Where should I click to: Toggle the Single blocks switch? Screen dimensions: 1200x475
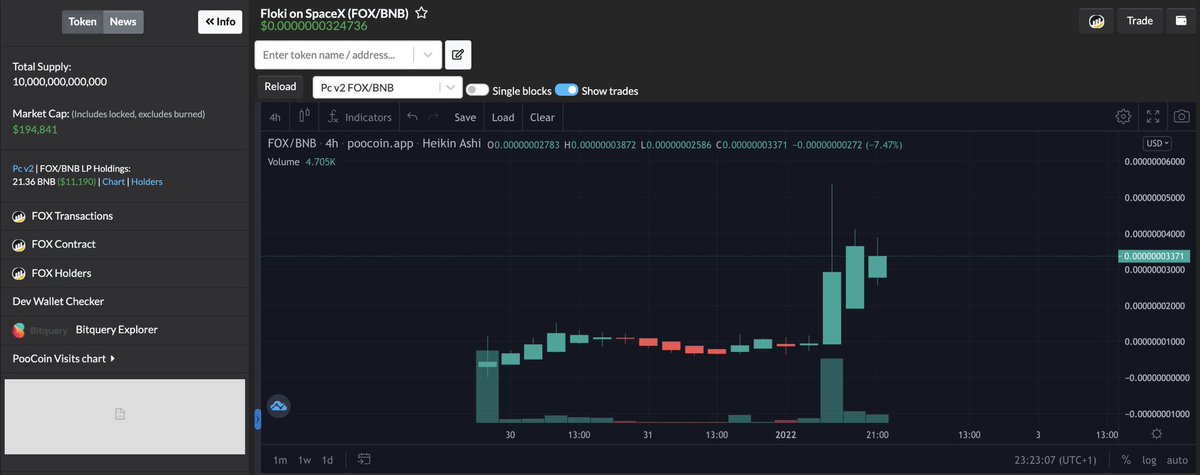(477, 90)
